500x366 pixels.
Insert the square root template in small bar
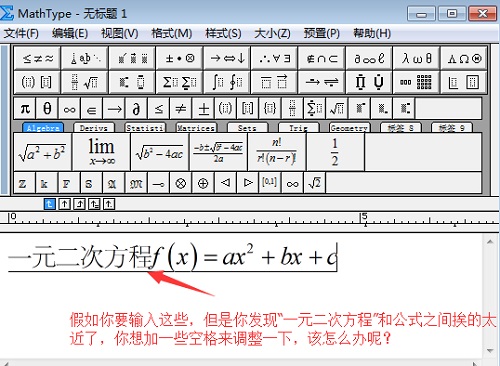[337, 109]
